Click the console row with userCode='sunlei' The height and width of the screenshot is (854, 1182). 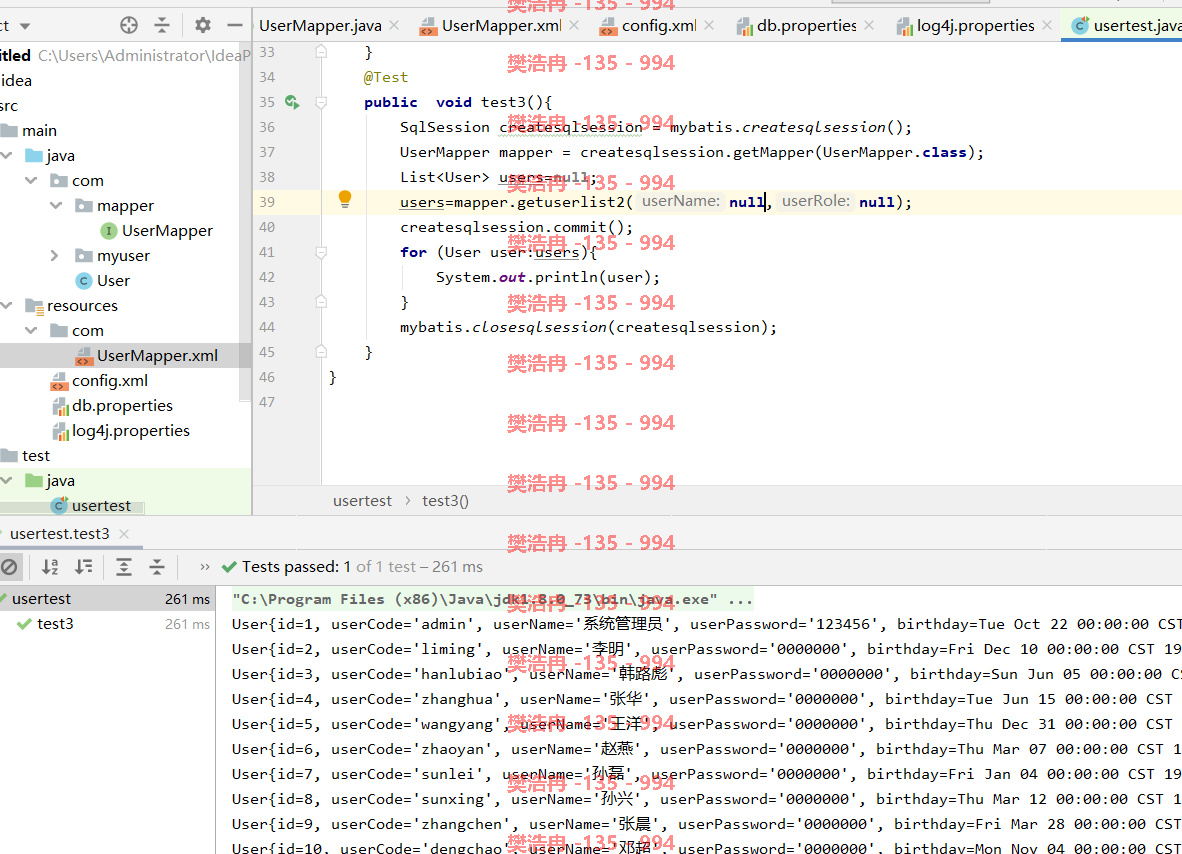click(706, 774)
